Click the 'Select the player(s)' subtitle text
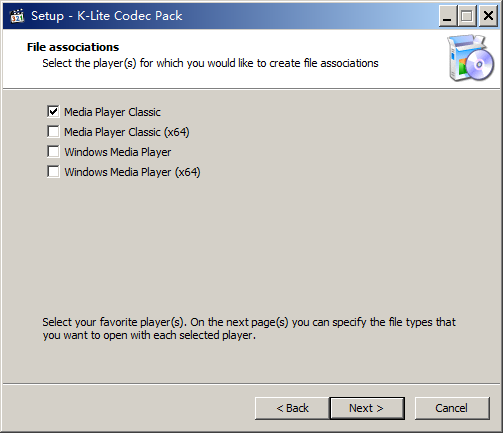The width and height of the screenshot is (503, 433). tap(210, 63)
